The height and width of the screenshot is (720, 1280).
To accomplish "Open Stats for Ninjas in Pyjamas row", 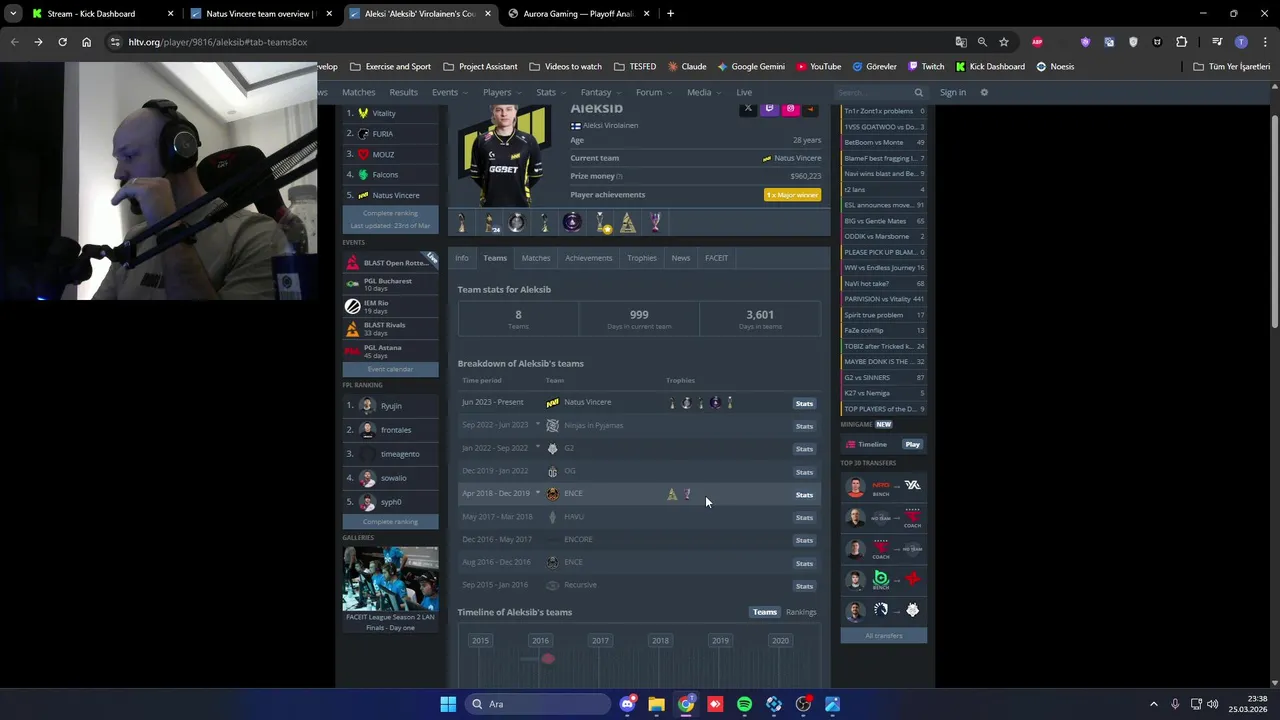I will point(804,426).
